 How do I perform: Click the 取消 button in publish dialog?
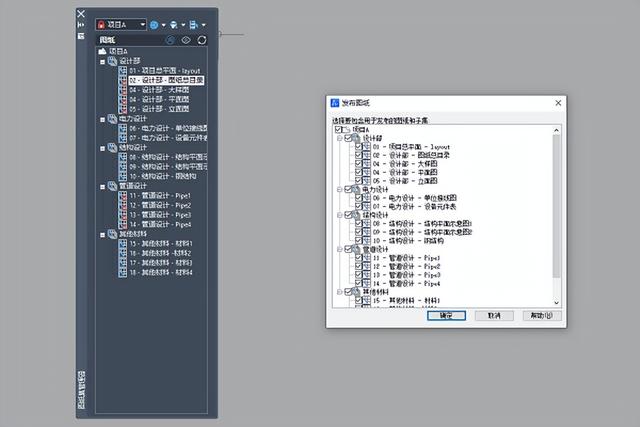pyautogui.click(x=493, y=314)
